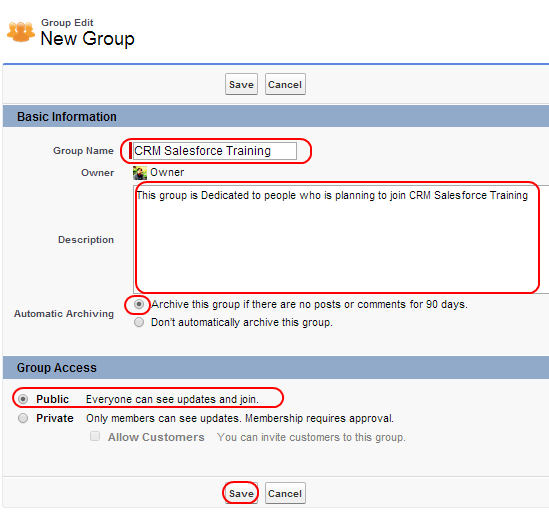Select Archive after 90 days radio option

pyautogui.click(x=139, y=304)
